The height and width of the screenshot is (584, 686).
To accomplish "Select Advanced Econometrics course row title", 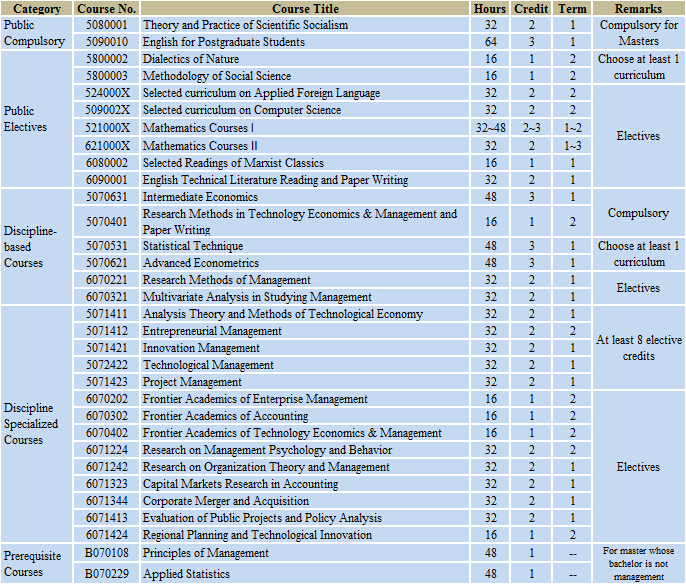I will pyautogui.click(x=201, y=263).
